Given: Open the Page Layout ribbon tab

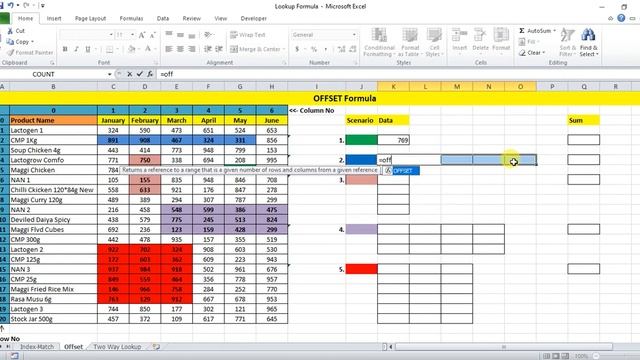Looking at the screenshot, I should coord(90,18).
